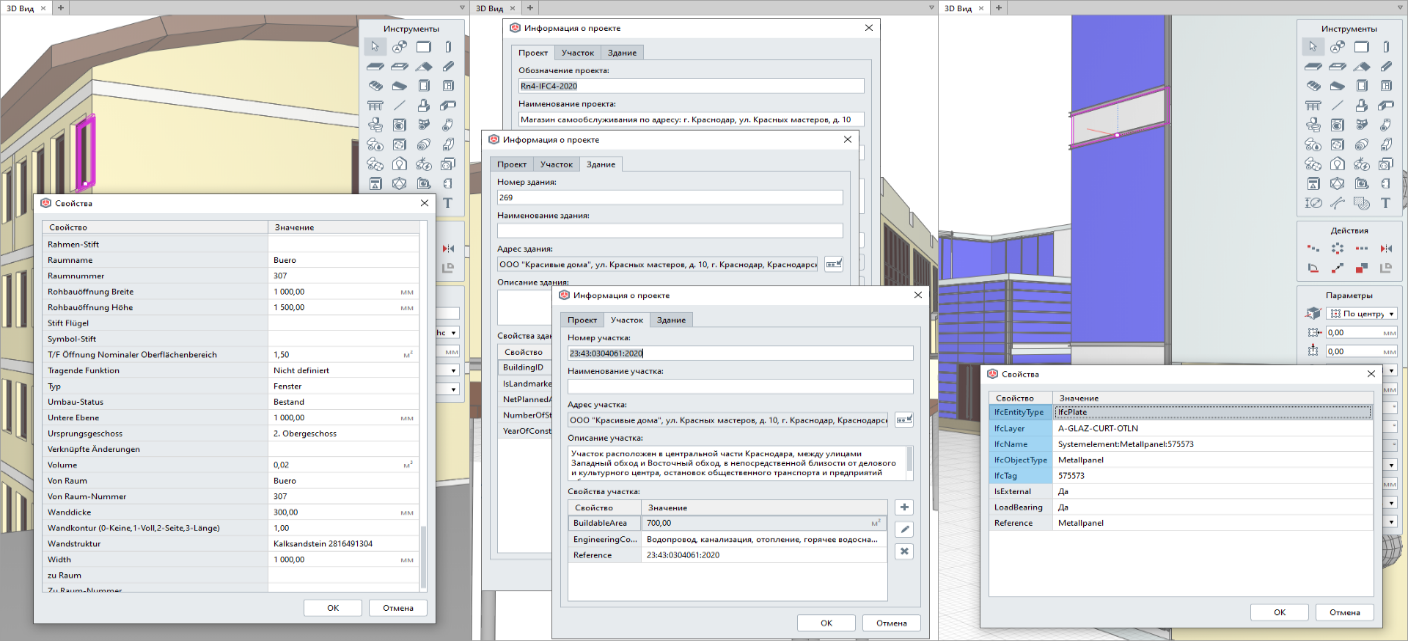Click the Обозначение проекта field
The height and width of the screenshot is (641, 1408).
pyautogui.click(x=691, y=86)
